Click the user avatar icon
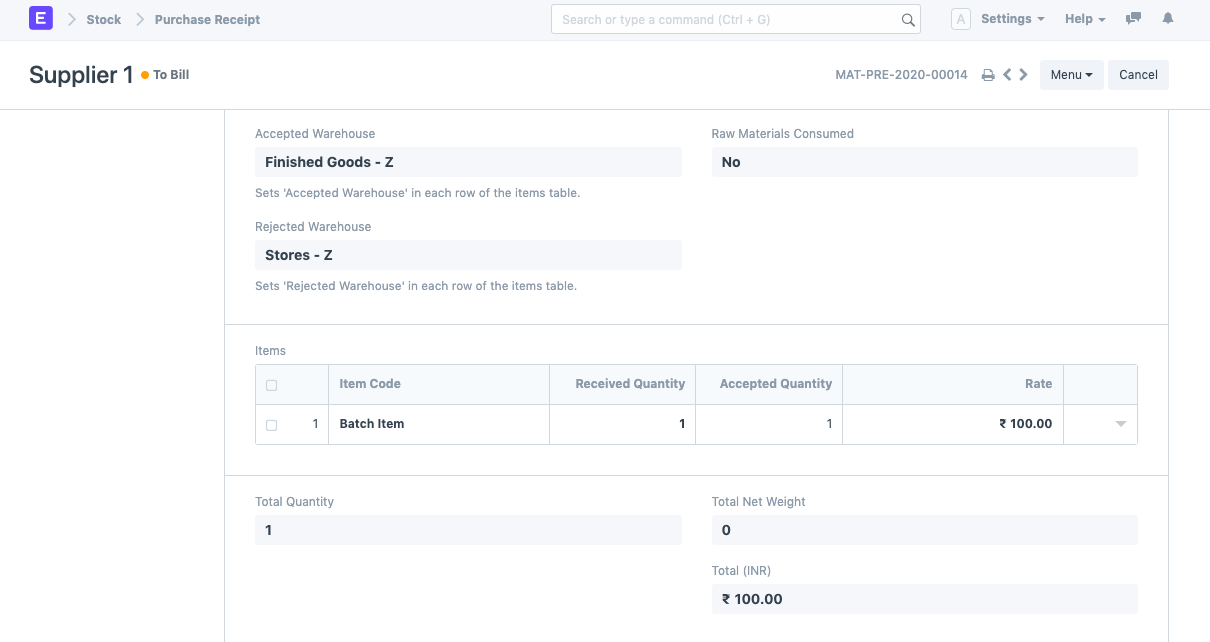This screenshot has height=642, width=1210. [960, 19]
